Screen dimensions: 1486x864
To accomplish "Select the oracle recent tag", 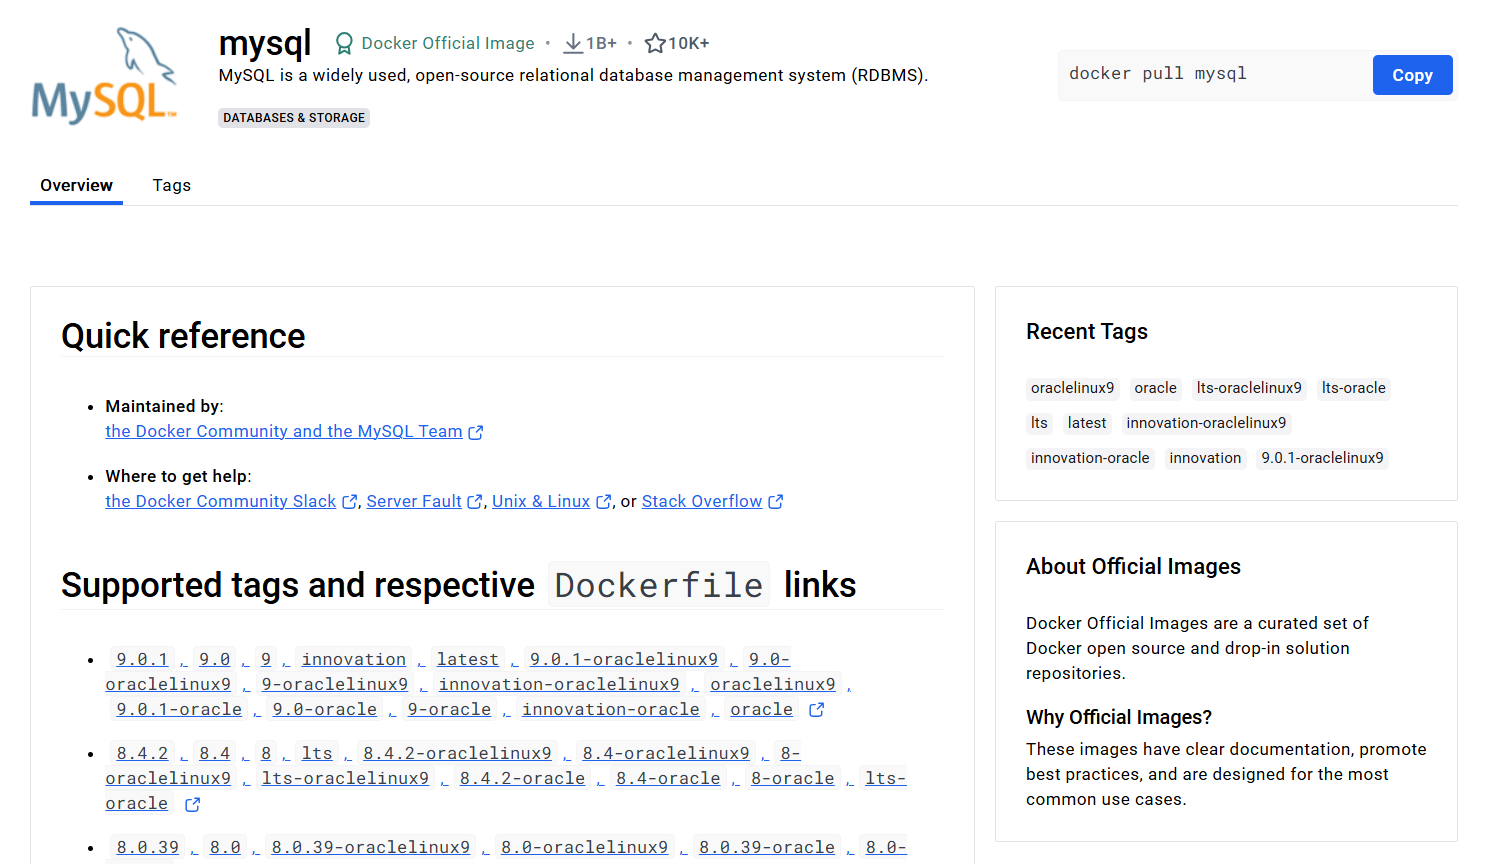I will (1155, 388).
